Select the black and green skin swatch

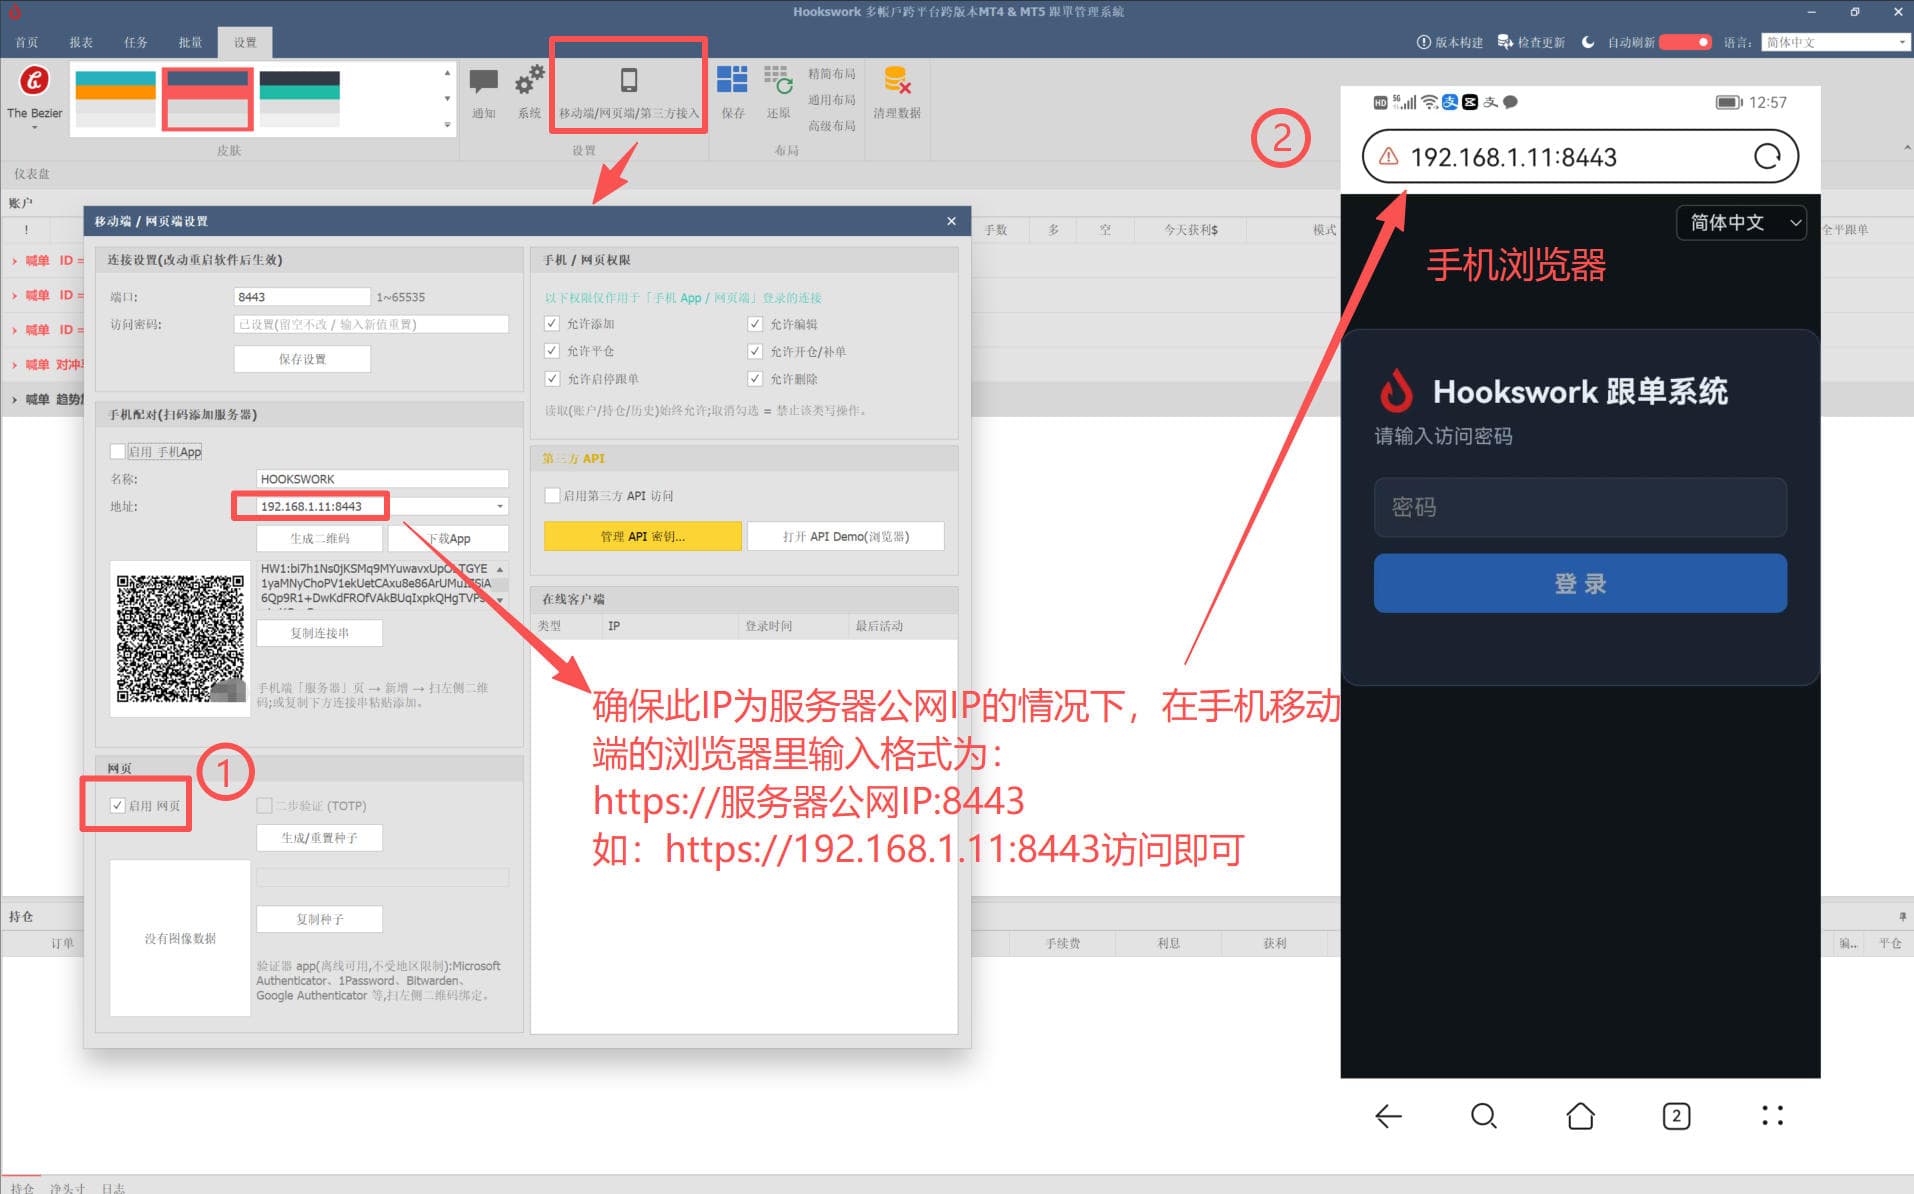[300, 98]
